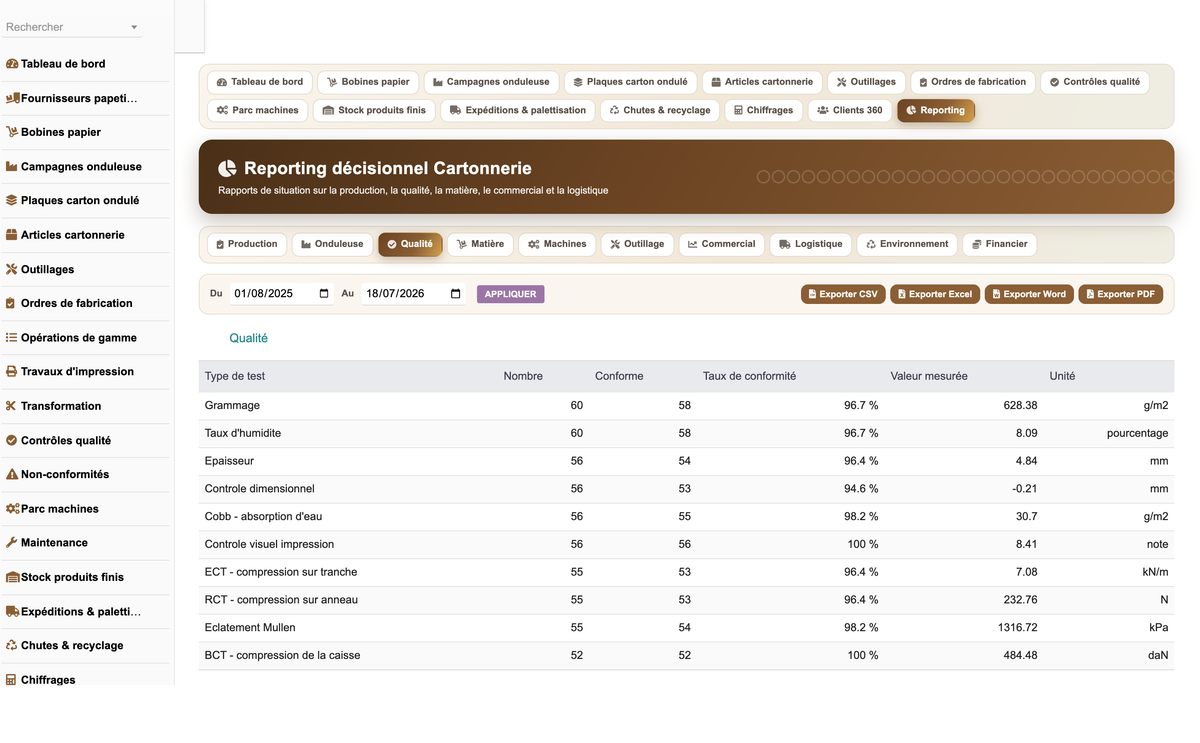
Task: Click the Transformation sidebar scissors icon
Action: click(12, 406)
